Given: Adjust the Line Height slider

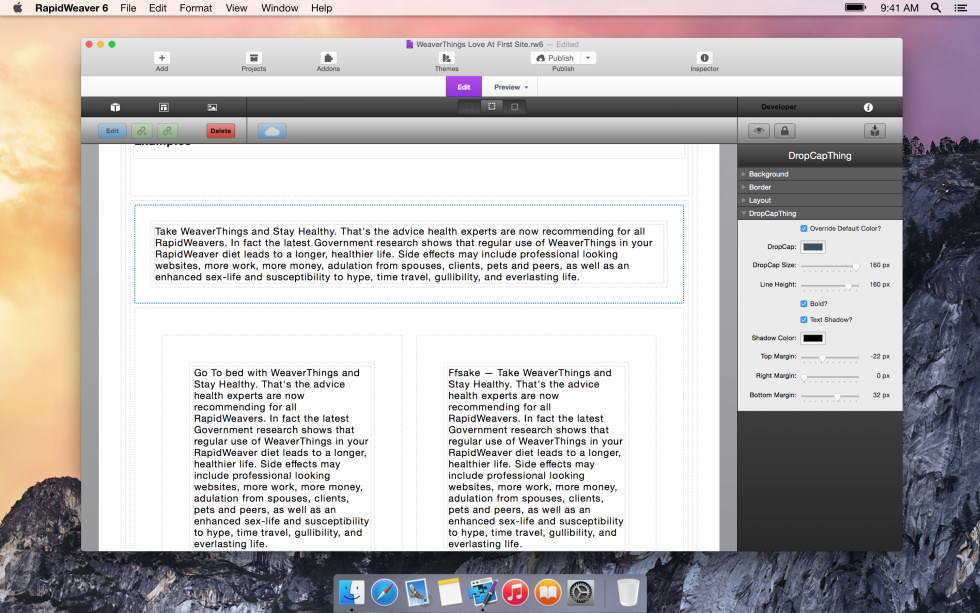Looking at the screenshot, I should tap(830, 286).
